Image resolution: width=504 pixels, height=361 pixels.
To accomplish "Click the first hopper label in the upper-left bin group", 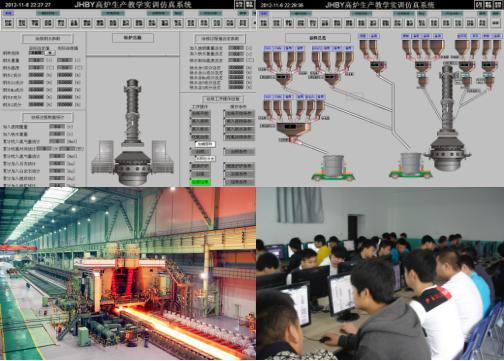I will coord(268,48).
